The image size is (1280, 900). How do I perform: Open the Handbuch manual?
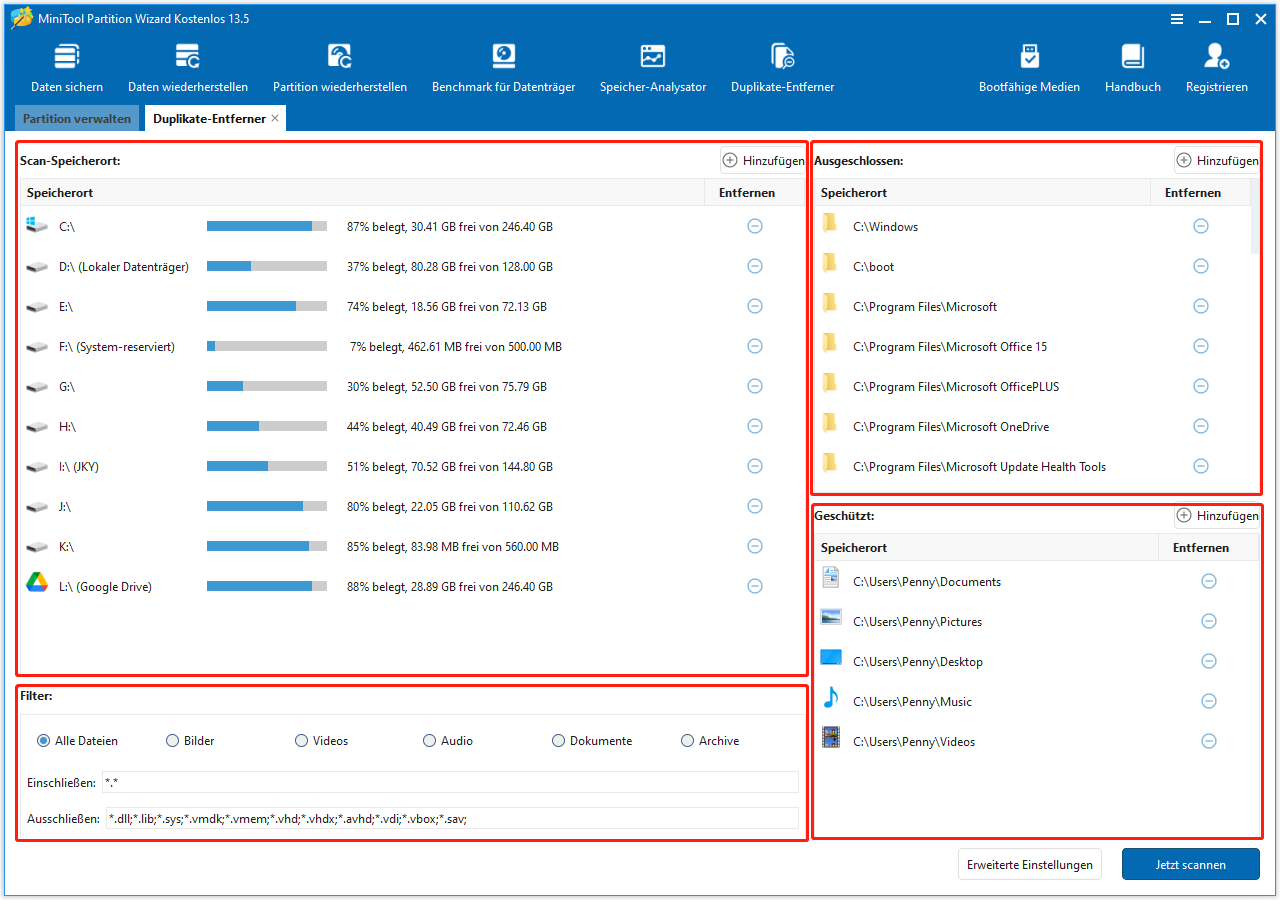coord(1132,66)
